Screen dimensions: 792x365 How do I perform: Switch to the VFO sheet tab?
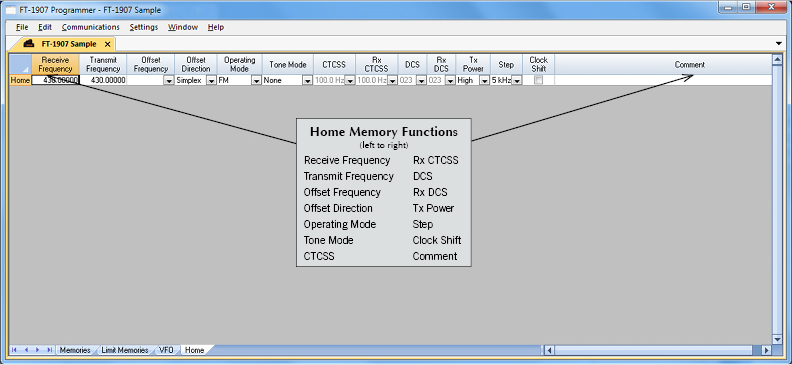click(x=166, y=350)
